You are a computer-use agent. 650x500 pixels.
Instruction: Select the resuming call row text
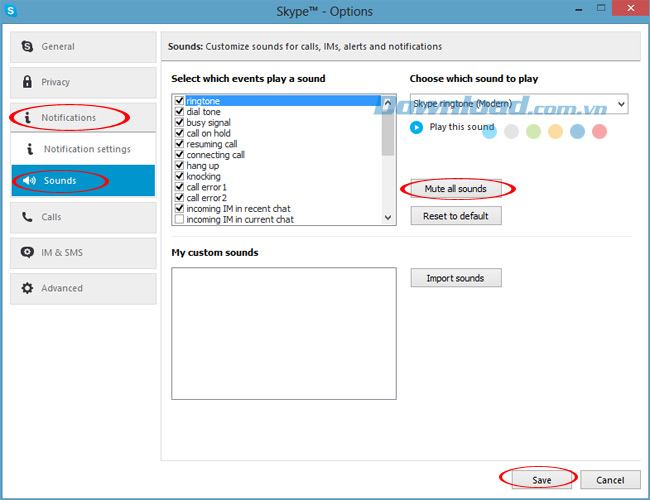[212, 144]
